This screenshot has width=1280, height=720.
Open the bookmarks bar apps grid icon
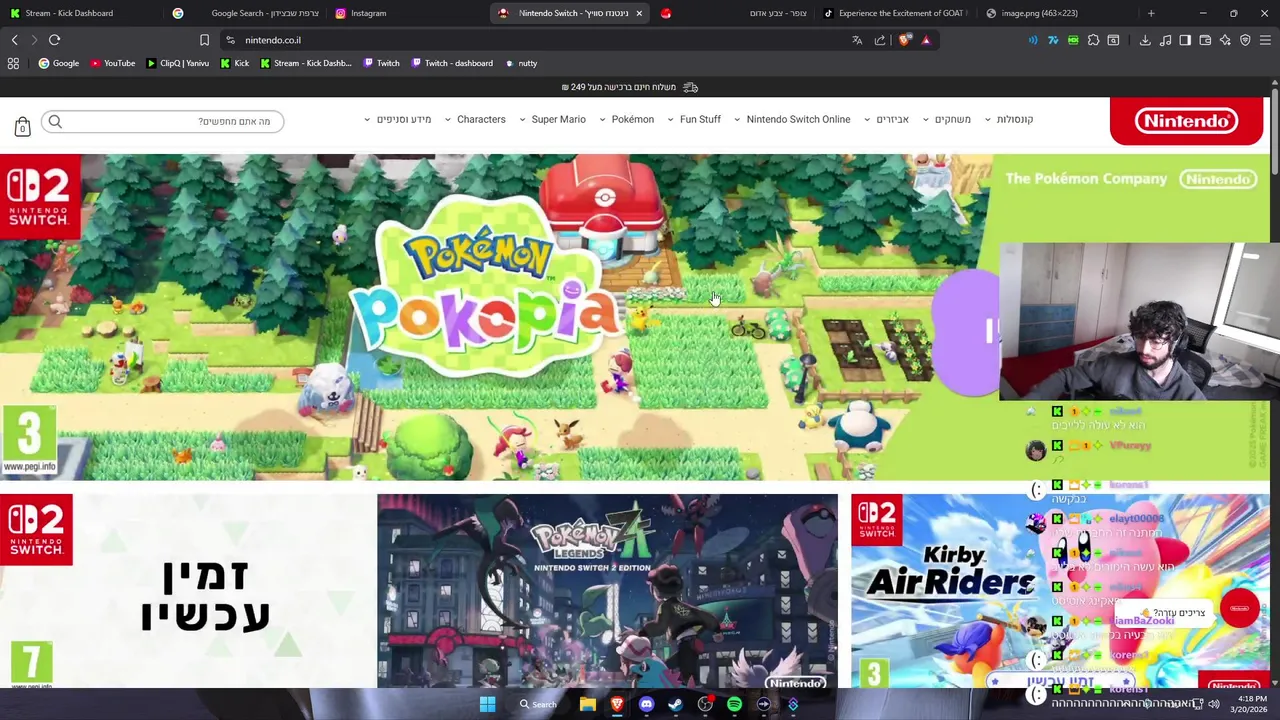click(x=13, y=63)
